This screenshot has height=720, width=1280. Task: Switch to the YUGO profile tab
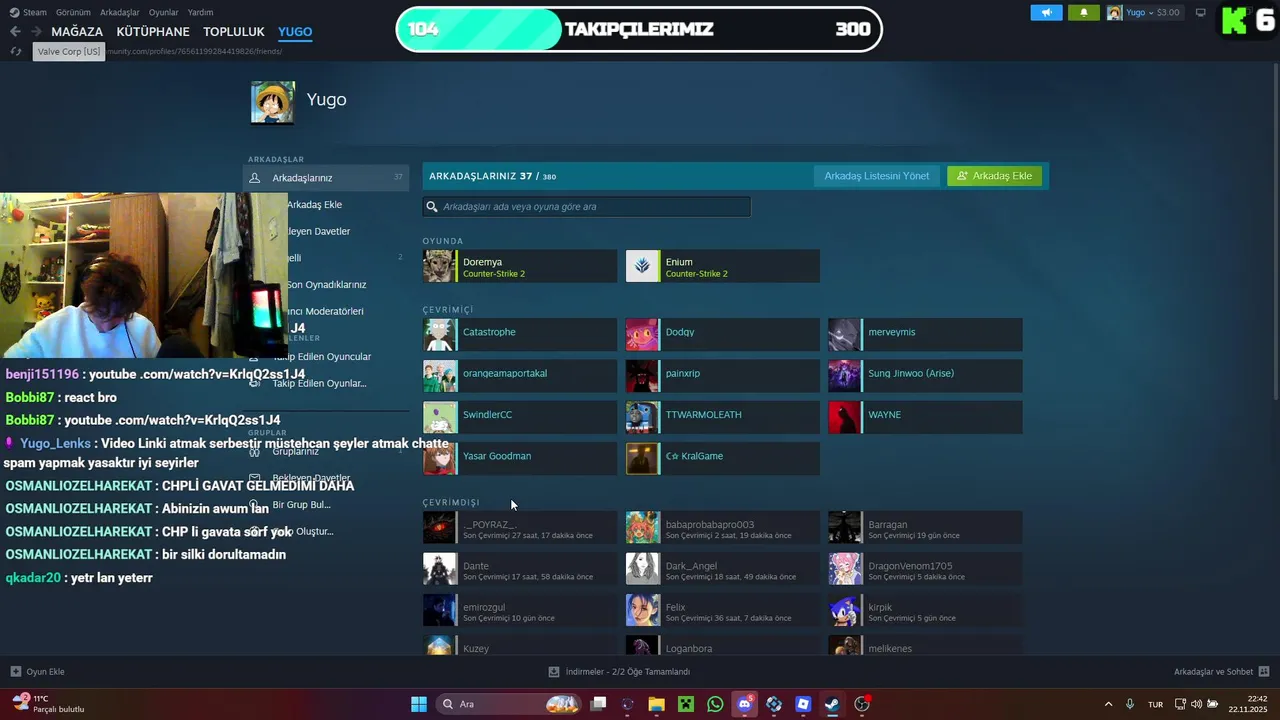click(295, 32)
